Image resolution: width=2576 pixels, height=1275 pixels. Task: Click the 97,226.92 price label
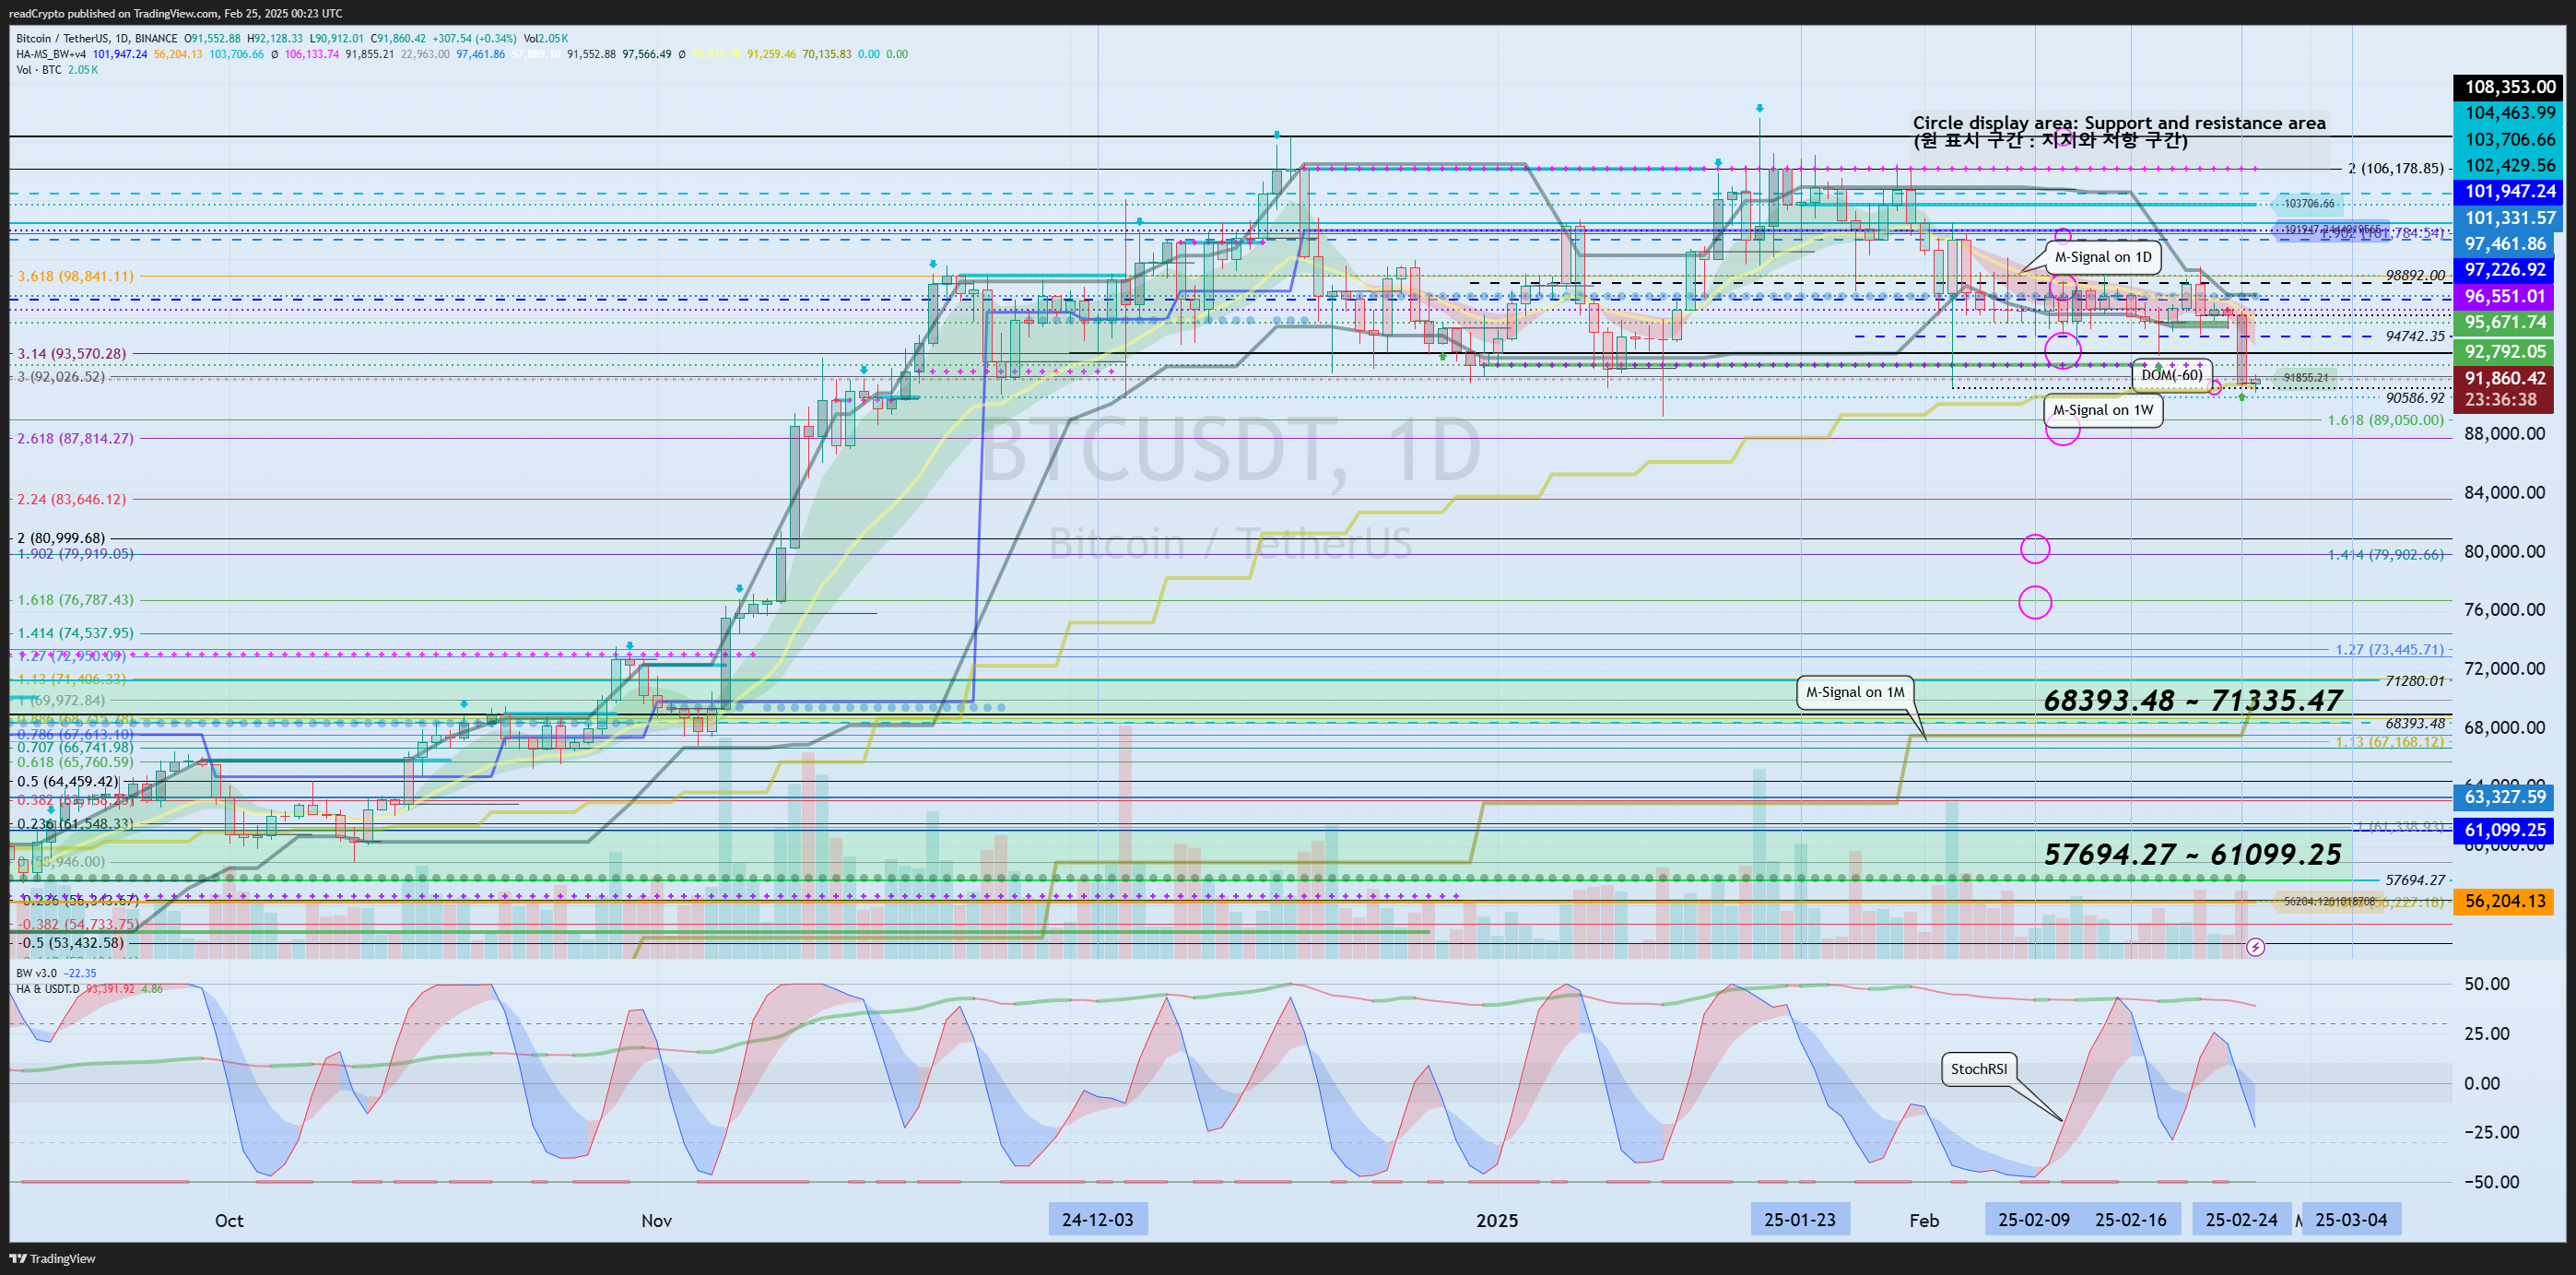pos(2504,270)
